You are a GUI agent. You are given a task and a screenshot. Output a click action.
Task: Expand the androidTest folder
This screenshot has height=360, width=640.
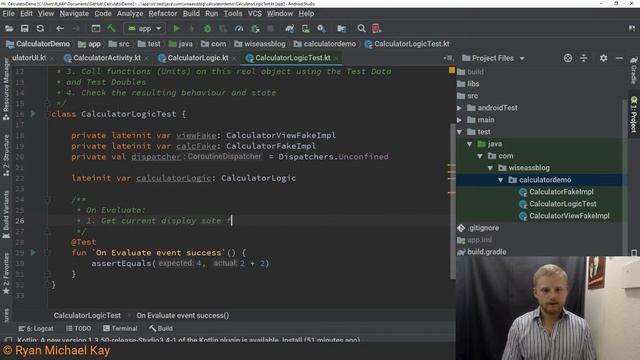(x=460, y=108)
